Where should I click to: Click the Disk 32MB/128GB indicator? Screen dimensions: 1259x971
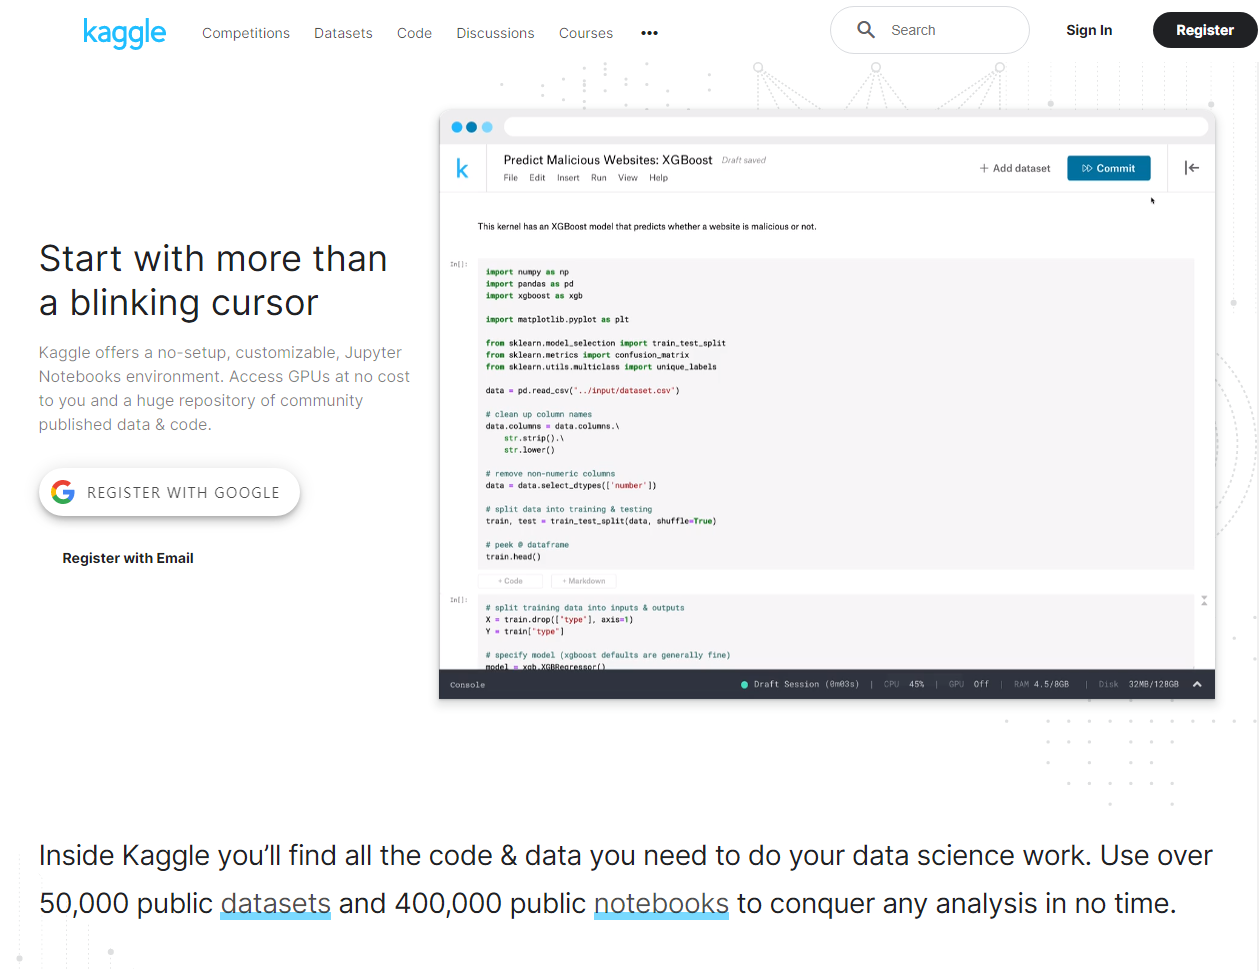[1139, 684]
